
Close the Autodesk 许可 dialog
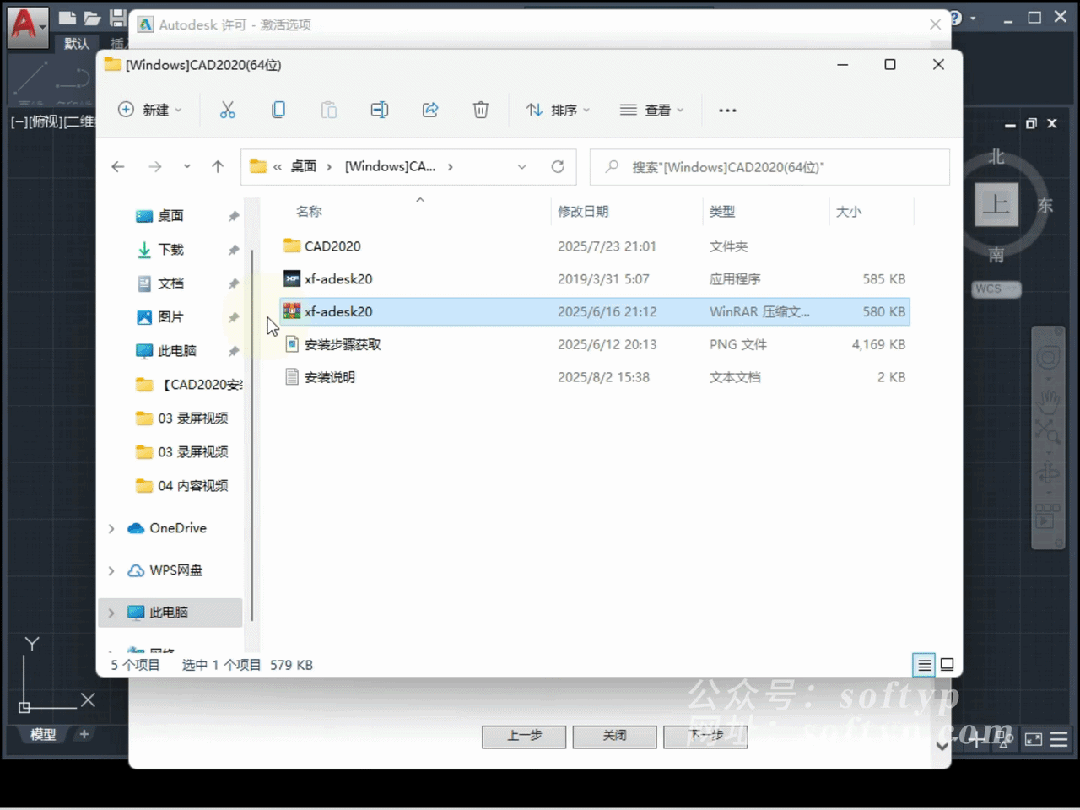pos(935,25)
